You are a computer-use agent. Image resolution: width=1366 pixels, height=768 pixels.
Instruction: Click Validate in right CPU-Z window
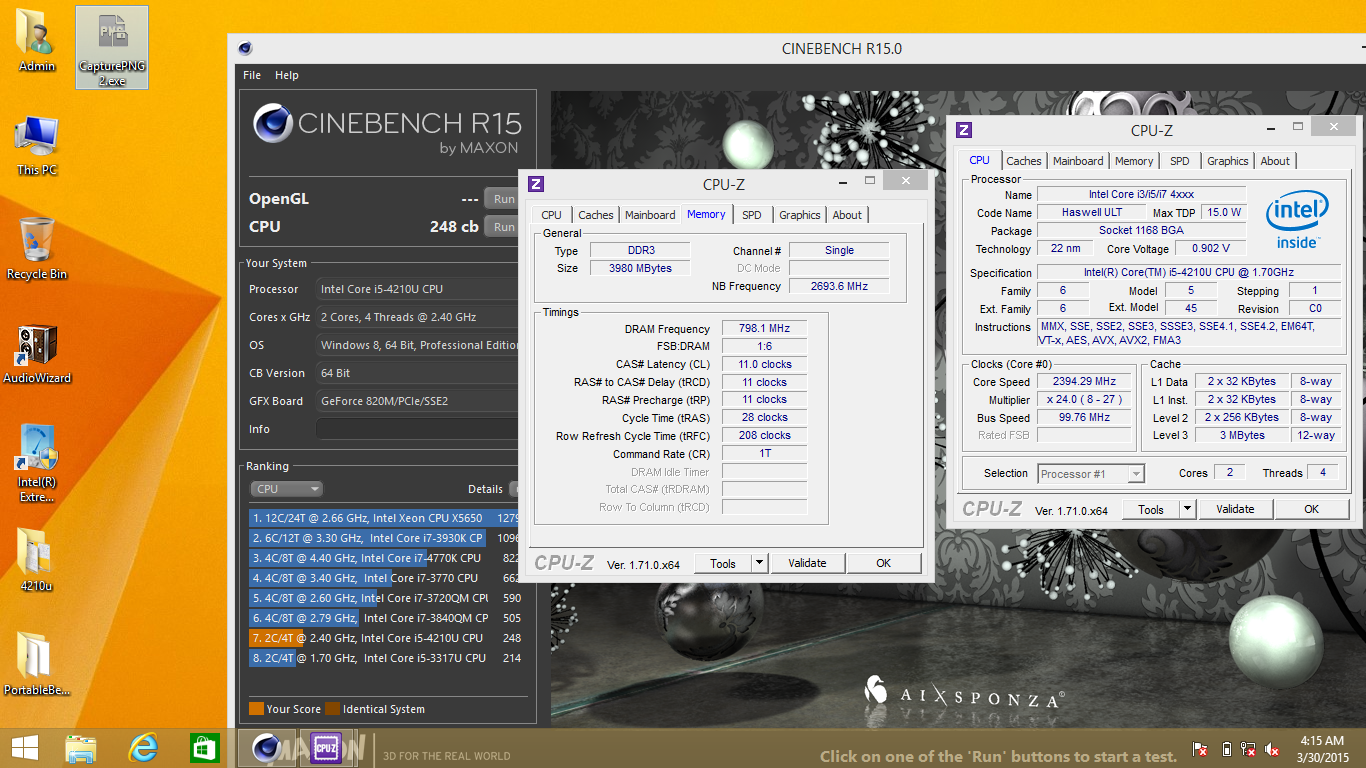(x=1235, y=509)
